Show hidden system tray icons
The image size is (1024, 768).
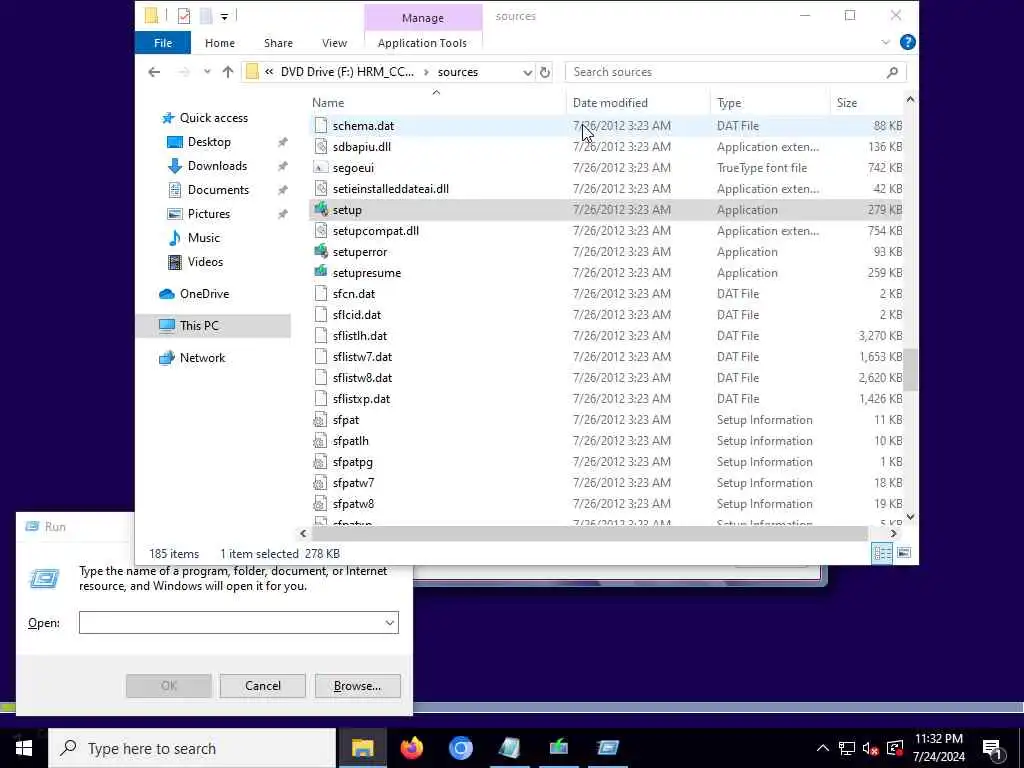pyautogui.click(x=823, y=748)
